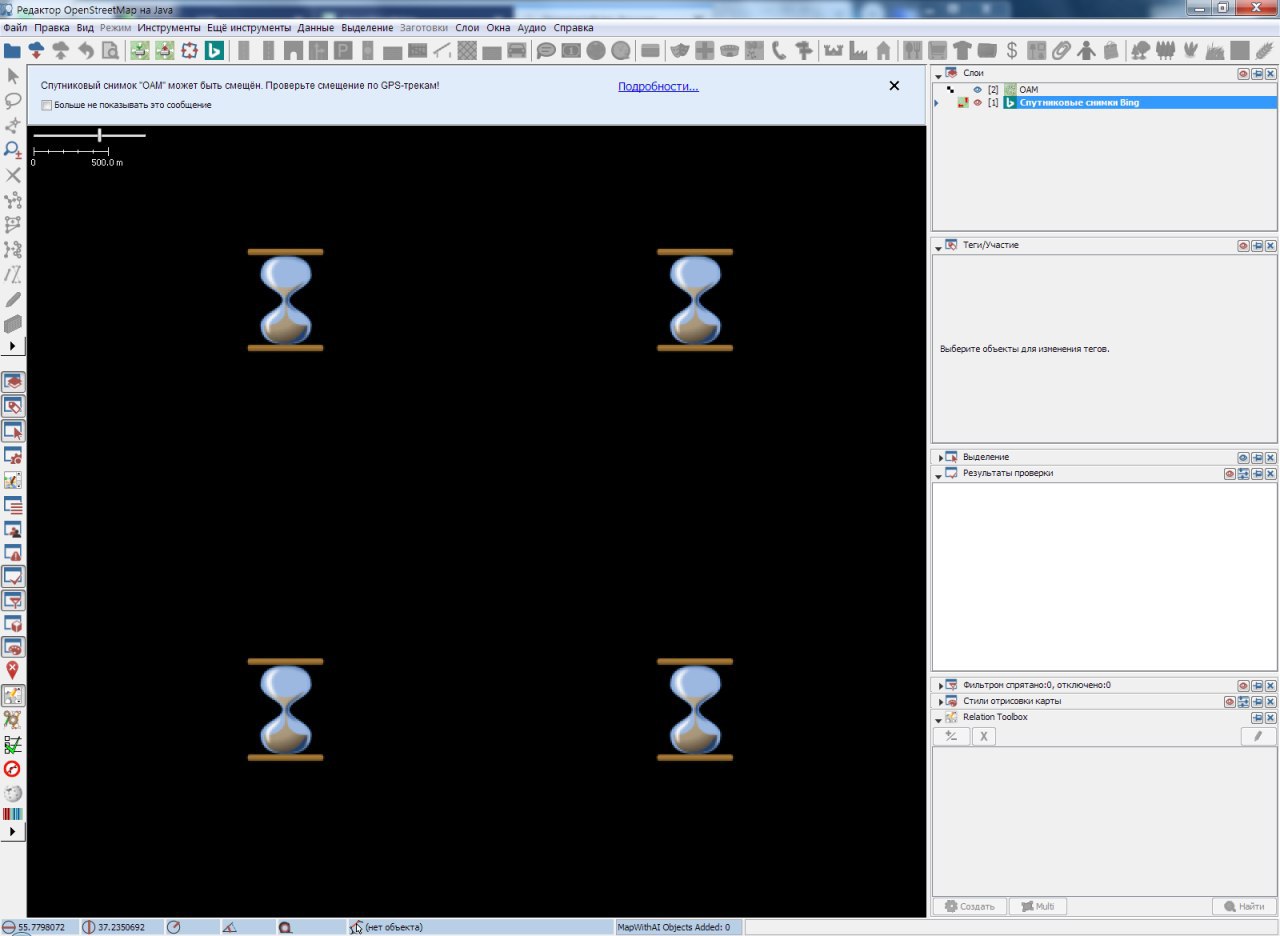Select the Lasso selection tool
This screenshot has height=936, width=1280.
(13, 101)
